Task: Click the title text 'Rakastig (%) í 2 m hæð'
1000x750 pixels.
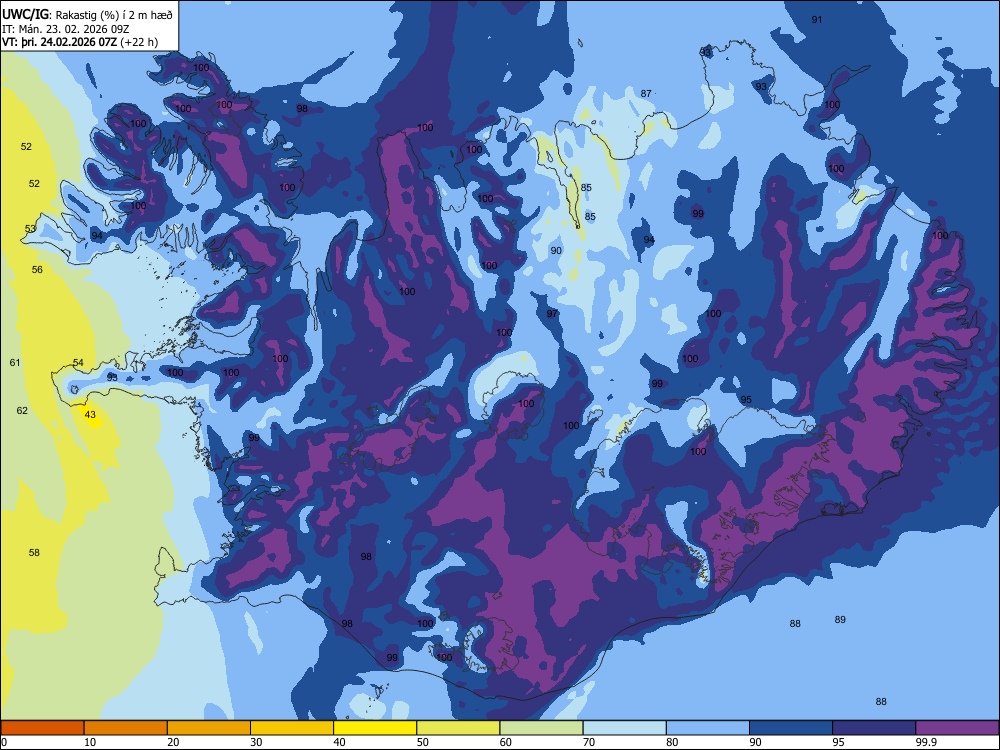Action: 114,15
